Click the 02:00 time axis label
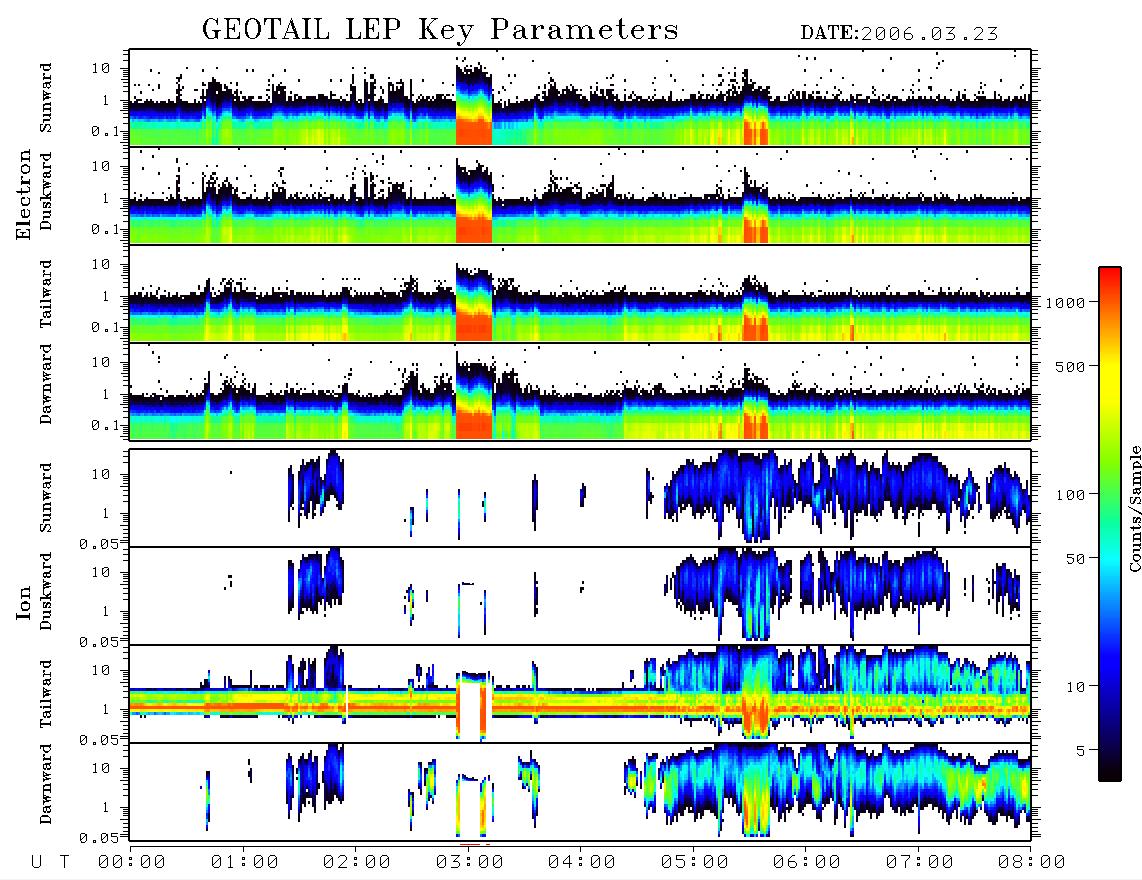1142x880 pixels. coord(357,863)
